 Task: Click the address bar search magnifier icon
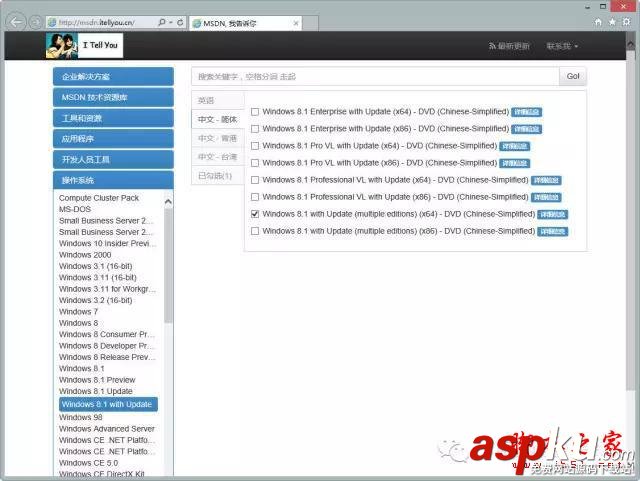pyautogui.click(x=162, y=22)
